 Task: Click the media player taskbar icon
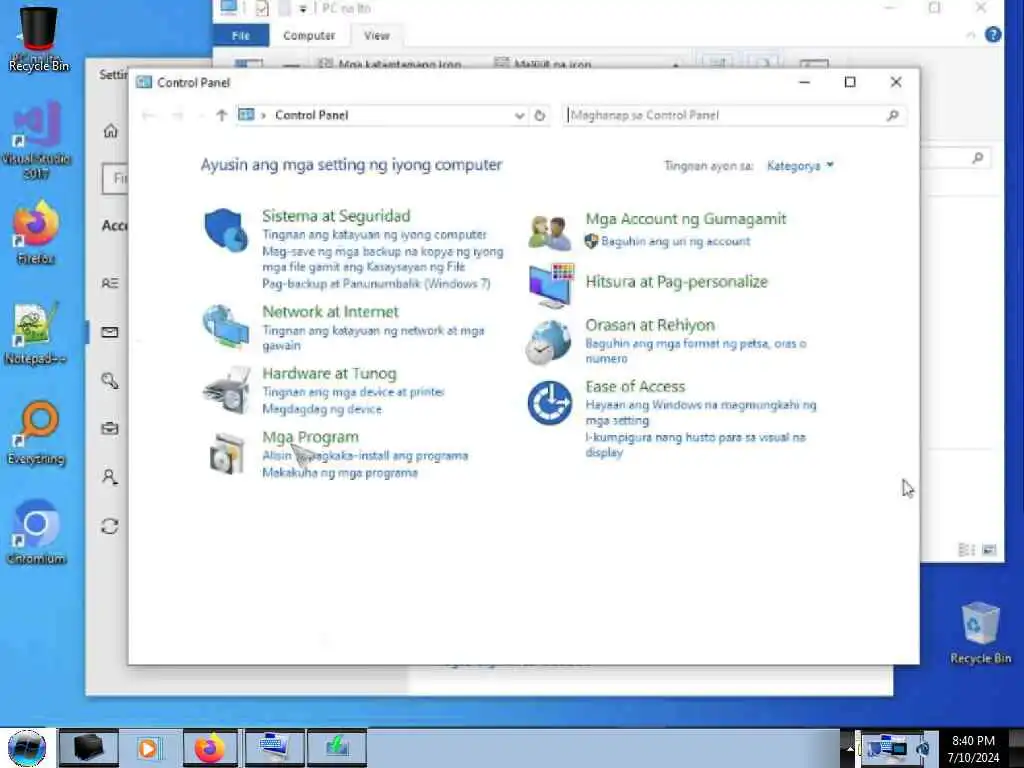pos(148,748)
